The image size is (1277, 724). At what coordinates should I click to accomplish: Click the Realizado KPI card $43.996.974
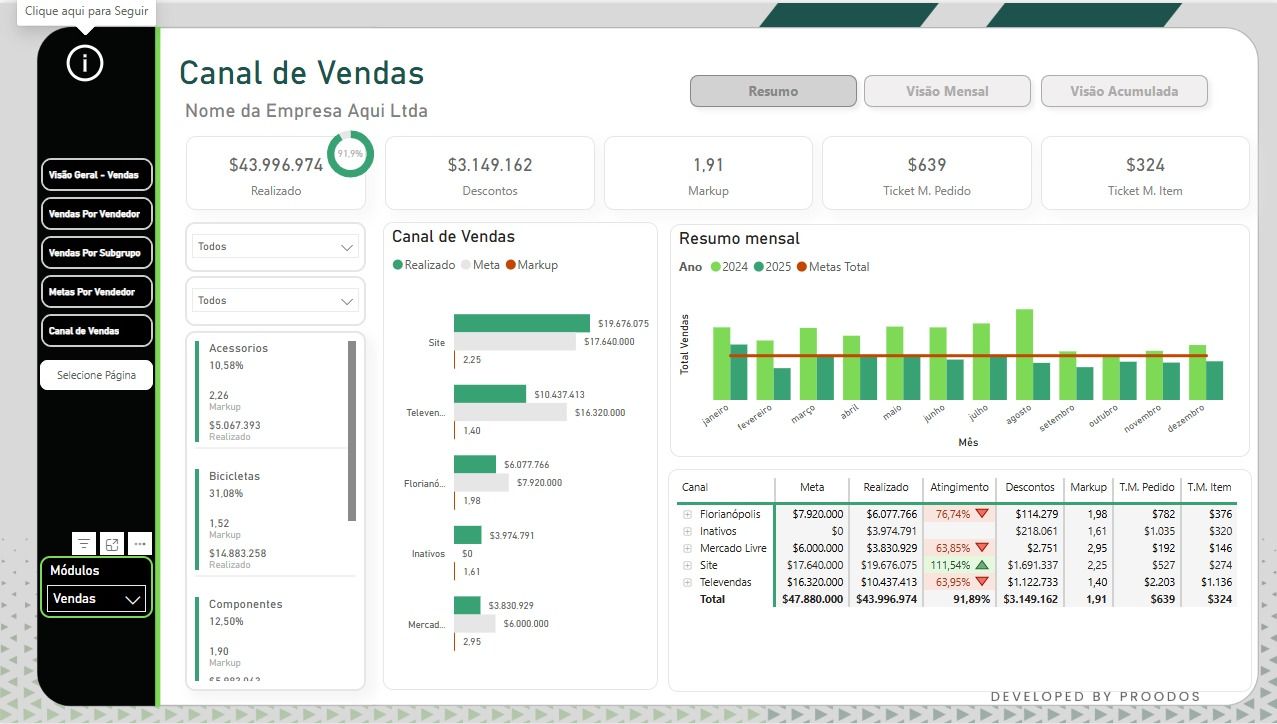[276, 173]
